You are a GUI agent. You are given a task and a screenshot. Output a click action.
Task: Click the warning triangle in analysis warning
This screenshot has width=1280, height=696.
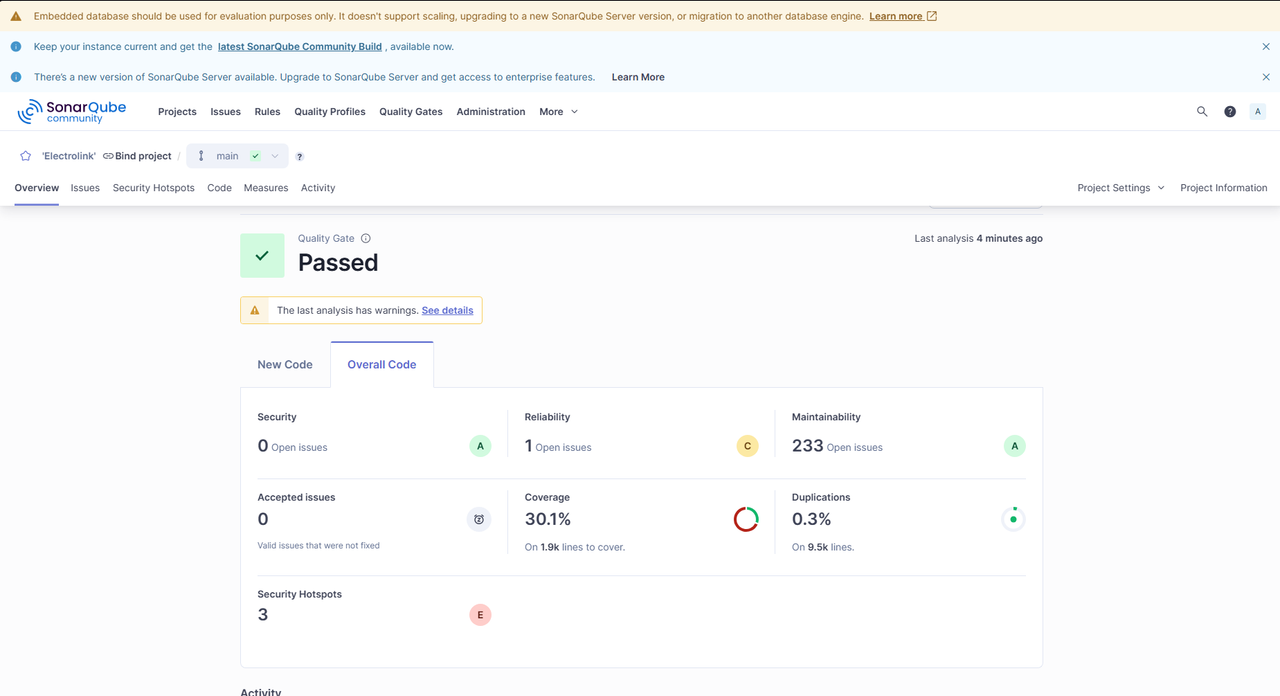pyautogui.click(x=254, y=310)
